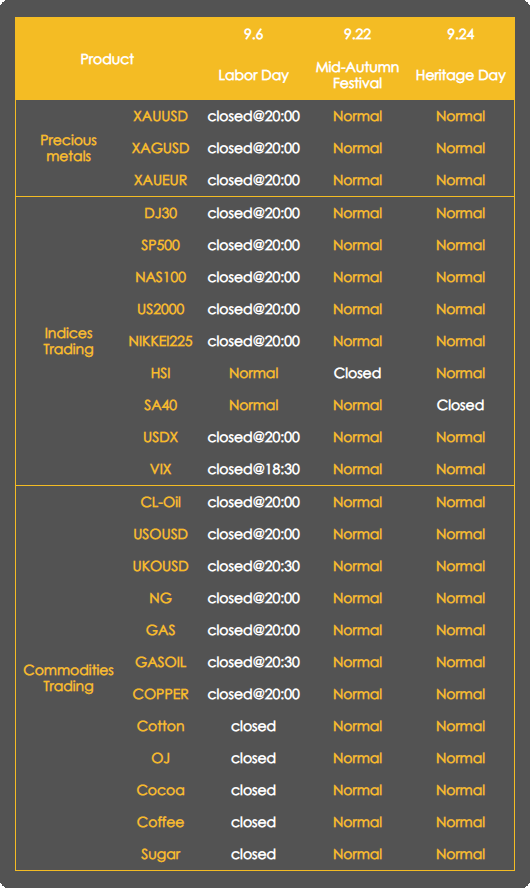Screen dimensions: 530x888
Task: Click the Heritage Day header
Action: point(460,55)
